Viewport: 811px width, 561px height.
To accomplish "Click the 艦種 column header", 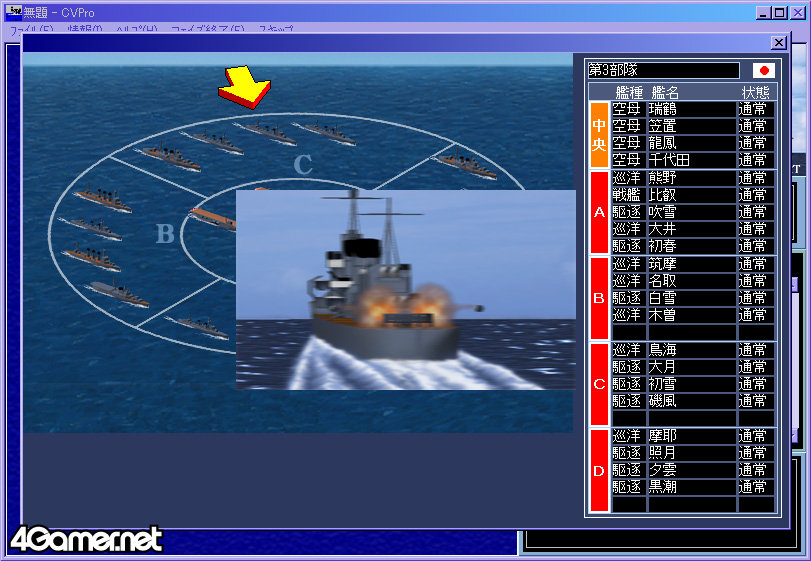I will (x=629, y=93).
